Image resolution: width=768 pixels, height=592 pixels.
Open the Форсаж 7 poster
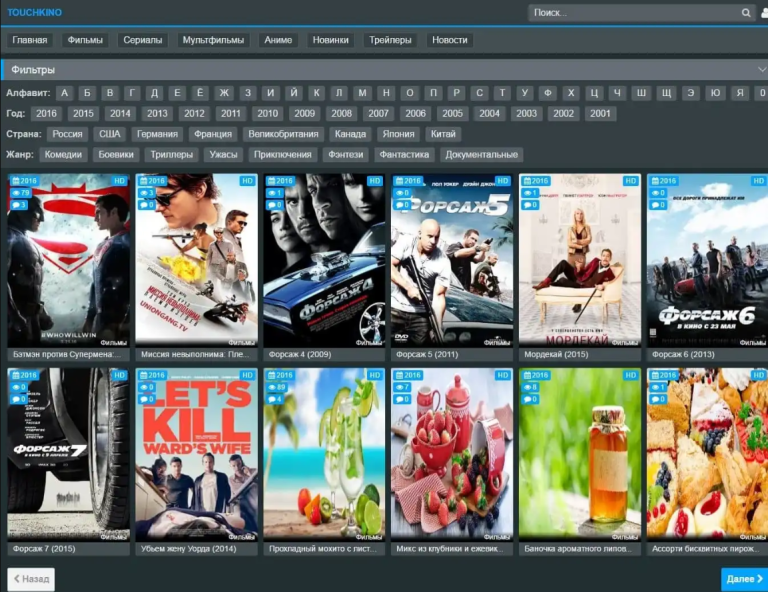[69, 454]
